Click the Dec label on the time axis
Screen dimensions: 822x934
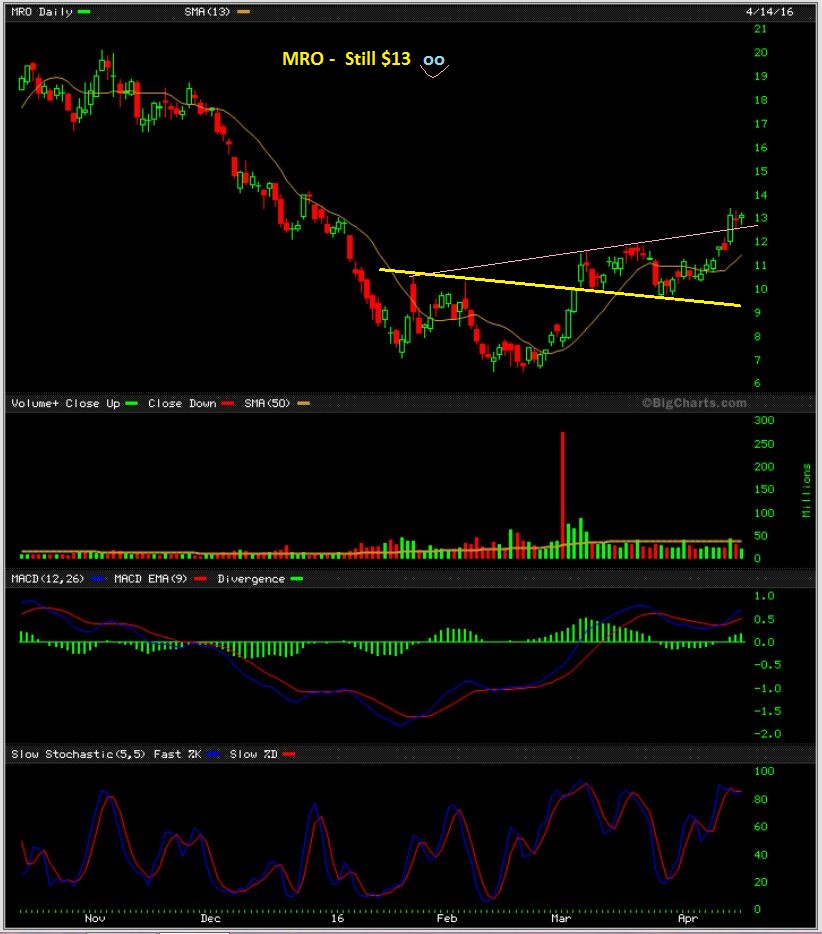coord(210,918)
